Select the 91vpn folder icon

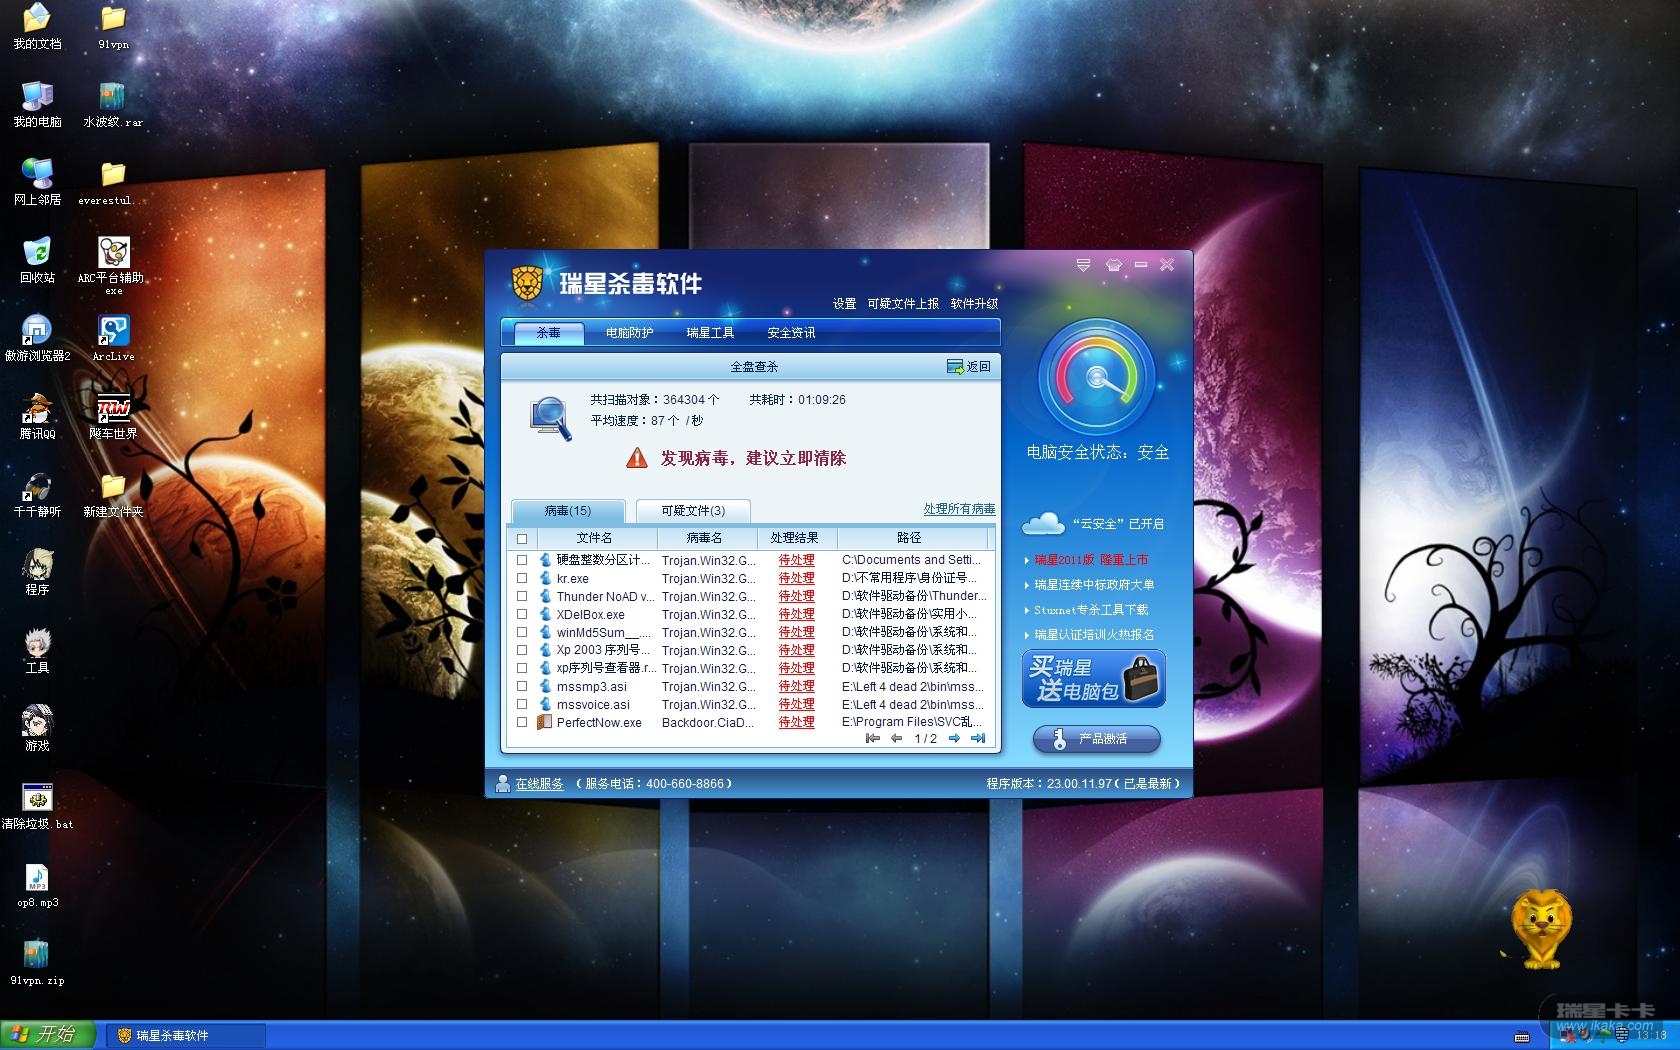(x=113, y=26)
